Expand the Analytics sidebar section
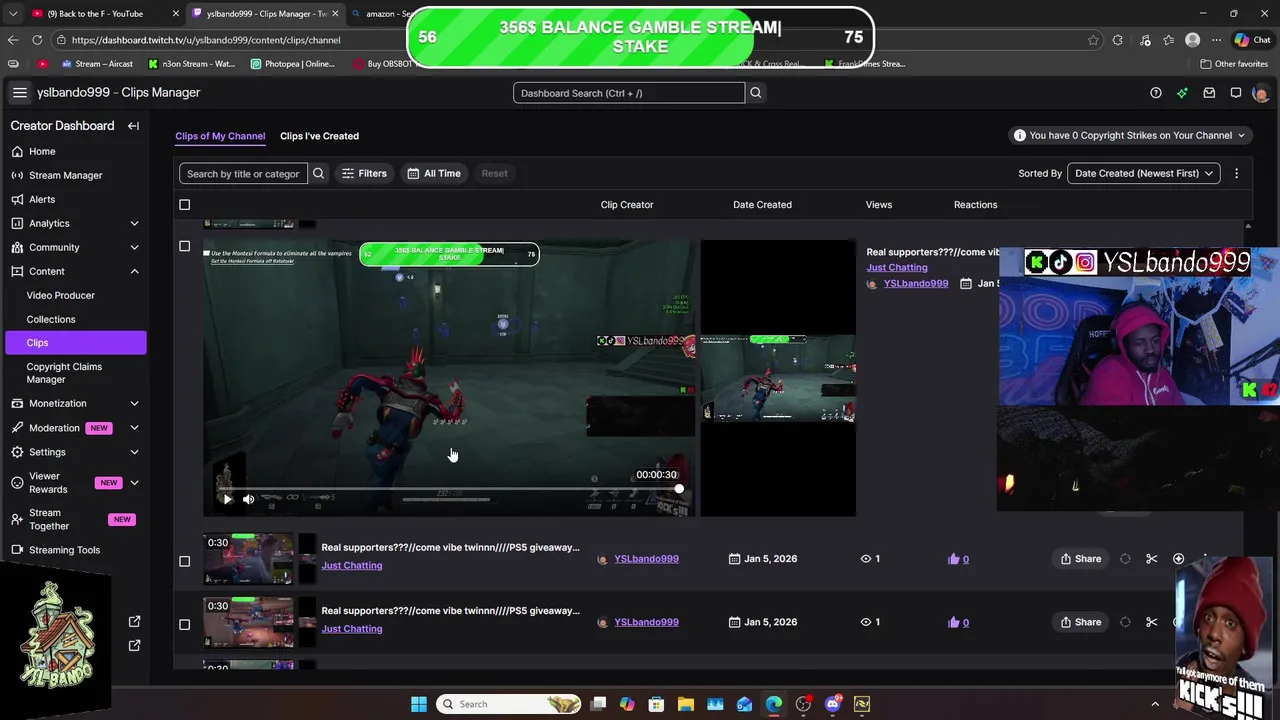The image size is (1280, 720). point(134,223)
